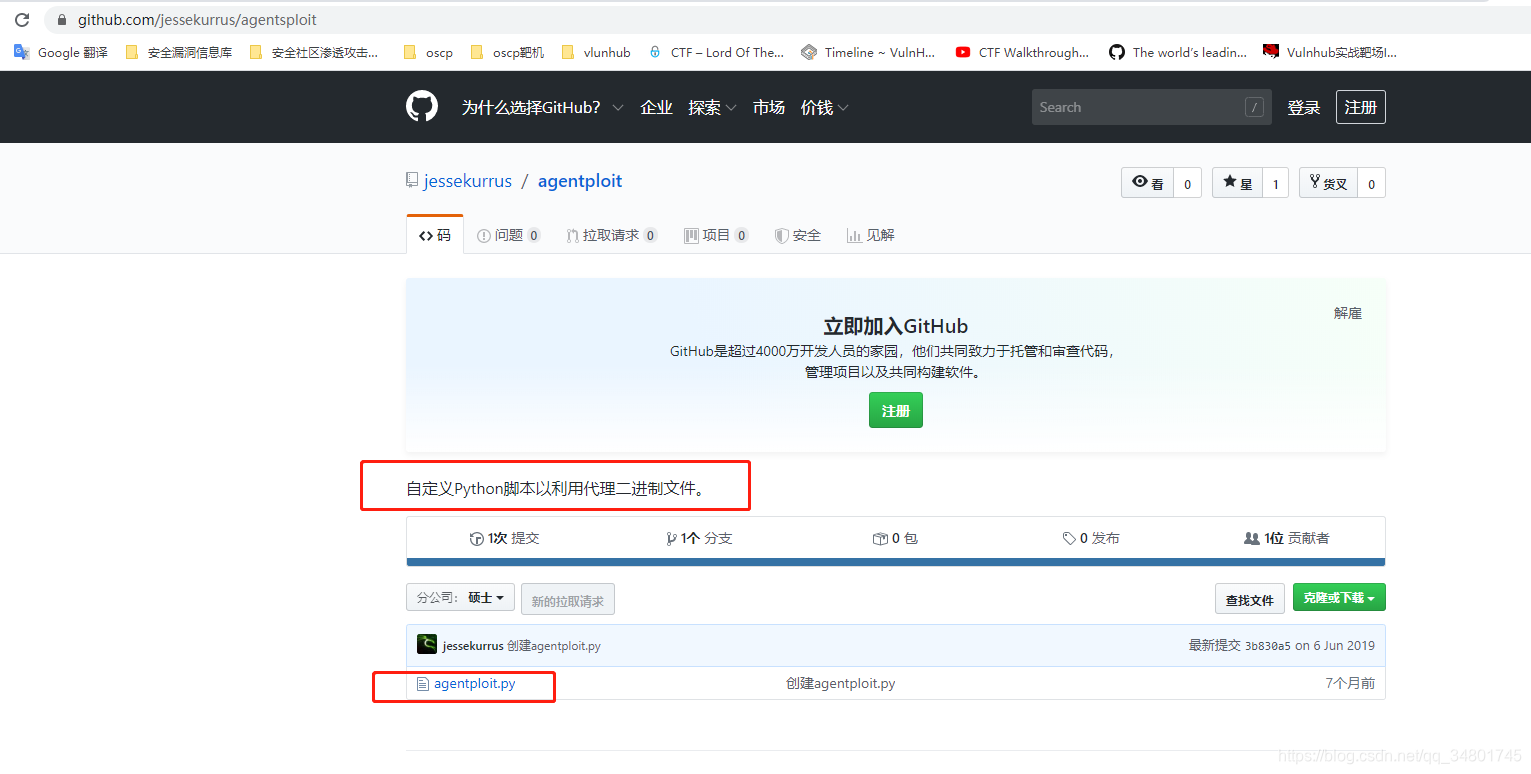Screen dimensions: 1531x774
Task: Click the 货叉 fork button
Action: (x=1328, y=183)
